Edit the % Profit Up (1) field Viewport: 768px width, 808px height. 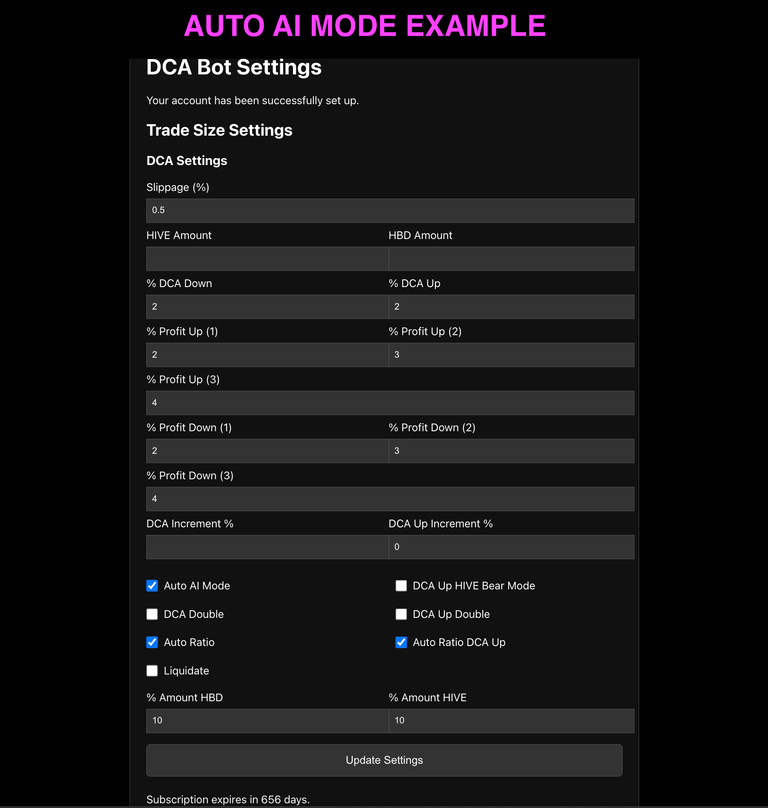[x=267, y=355]
